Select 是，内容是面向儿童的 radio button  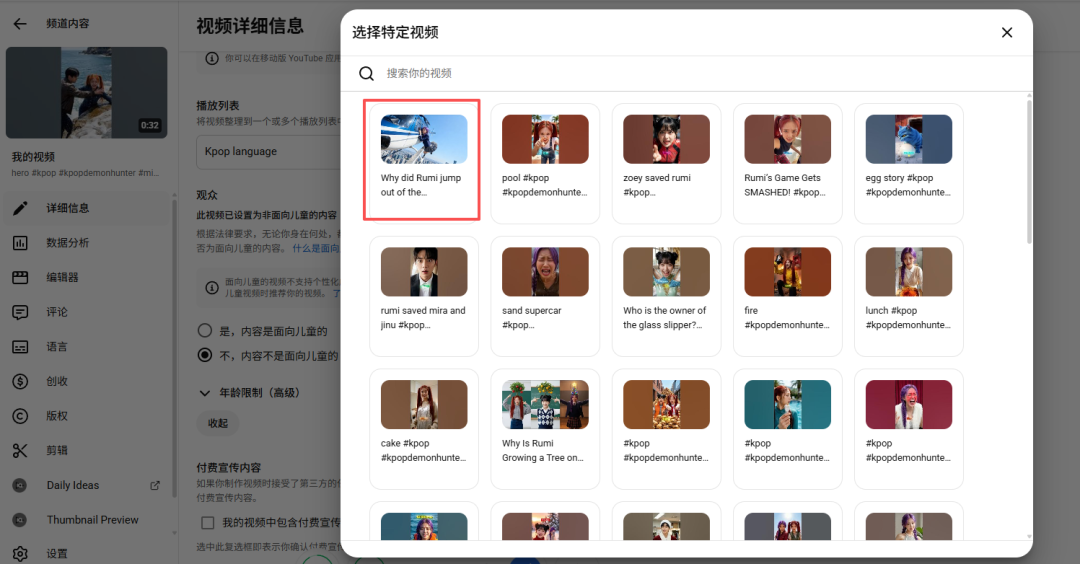click(x=205, y=331)
